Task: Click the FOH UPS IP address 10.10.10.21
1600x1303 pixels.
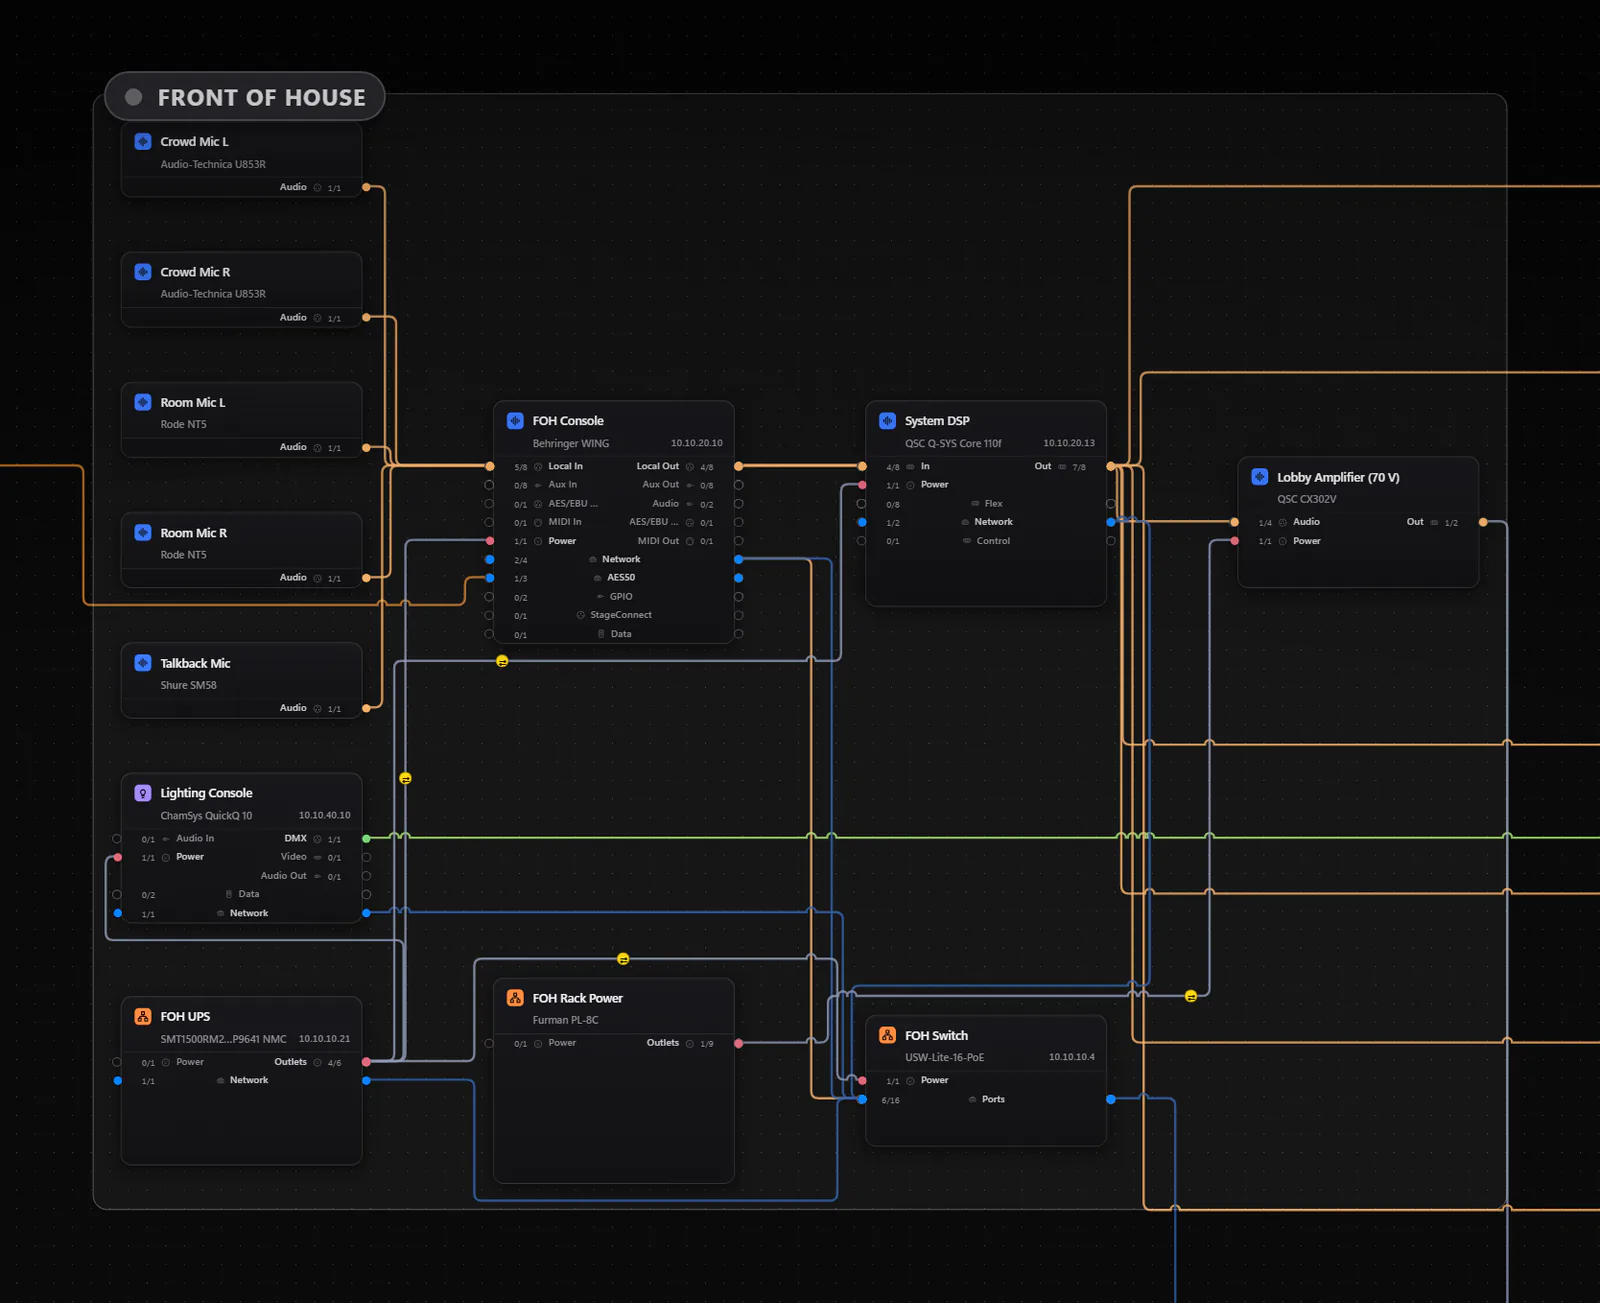Action: [324, 1039]
